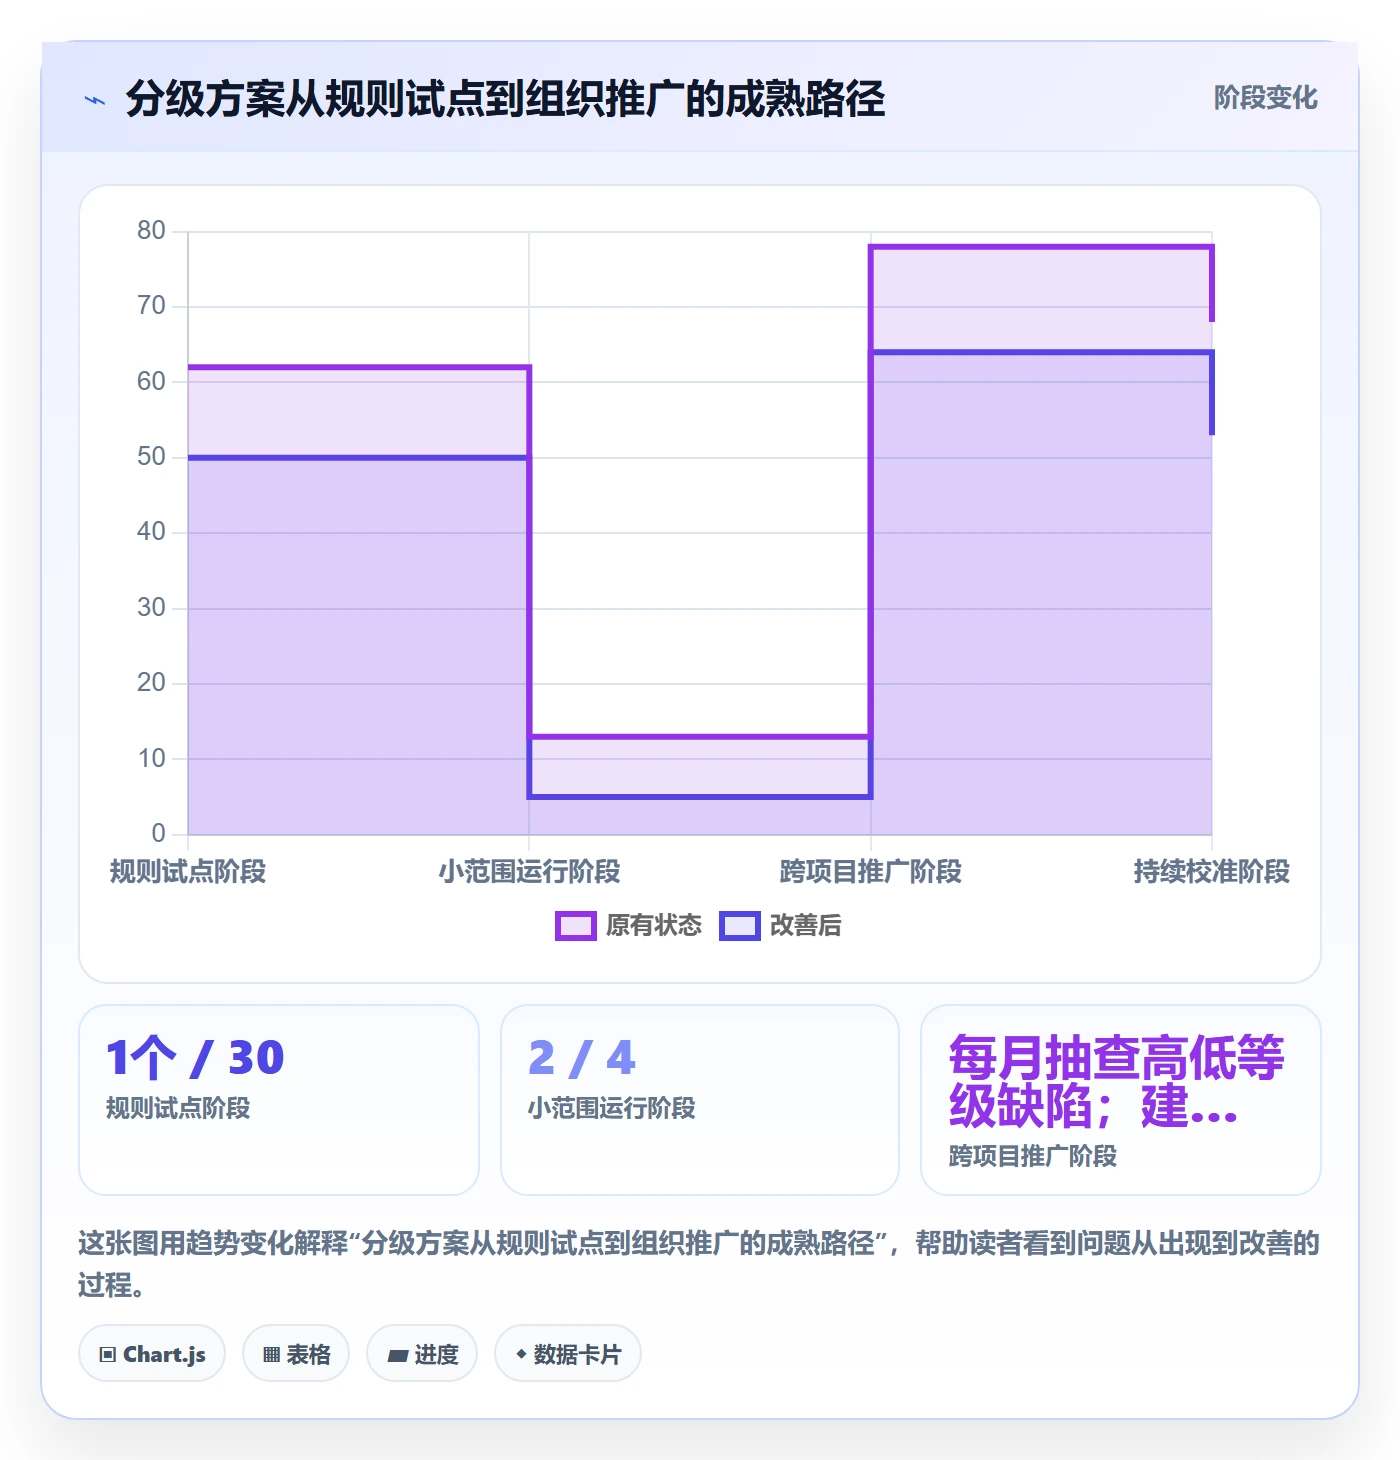Viewport: 1400px width, 1460px height.
Task: Click the 数据卡片 tag chip
Action: click(x=568, y=1354)
